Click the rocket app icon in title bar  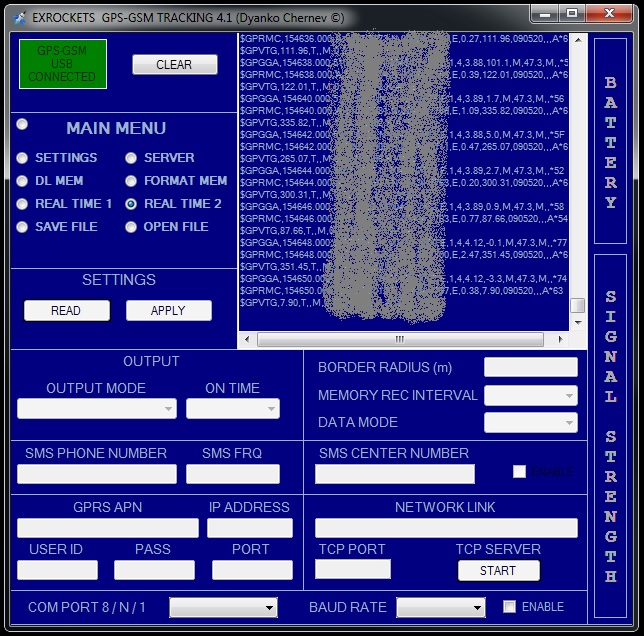pyautogui.click(x=19, y=18)
